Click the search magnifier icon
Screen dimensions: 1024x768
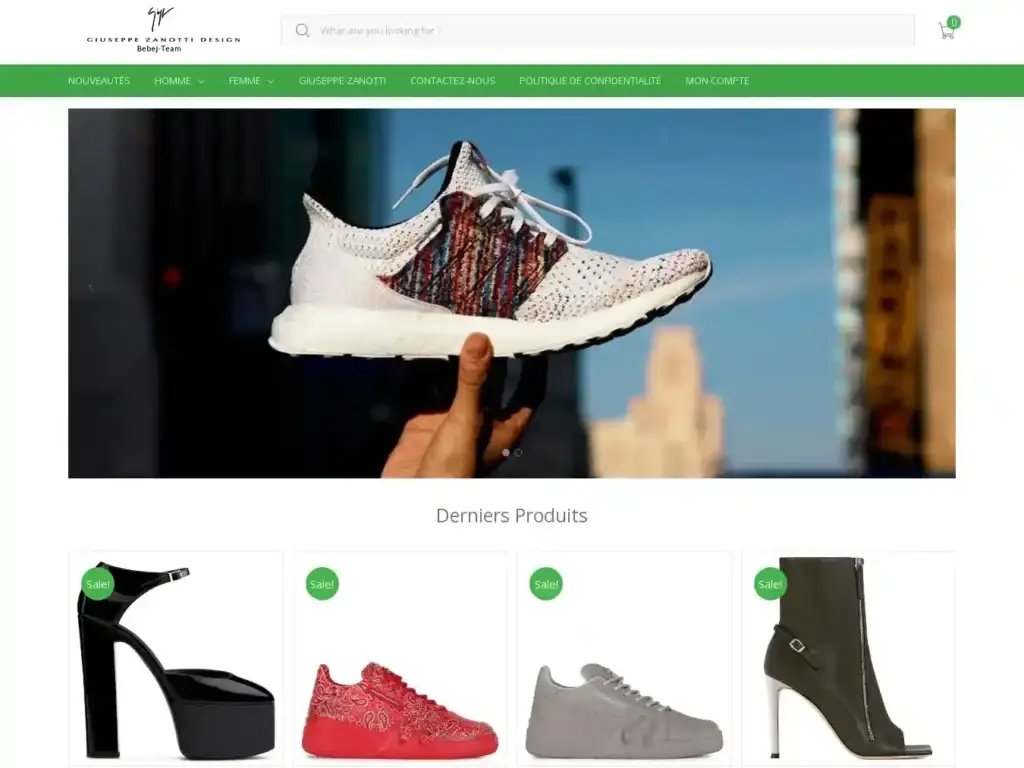(302, 31)
